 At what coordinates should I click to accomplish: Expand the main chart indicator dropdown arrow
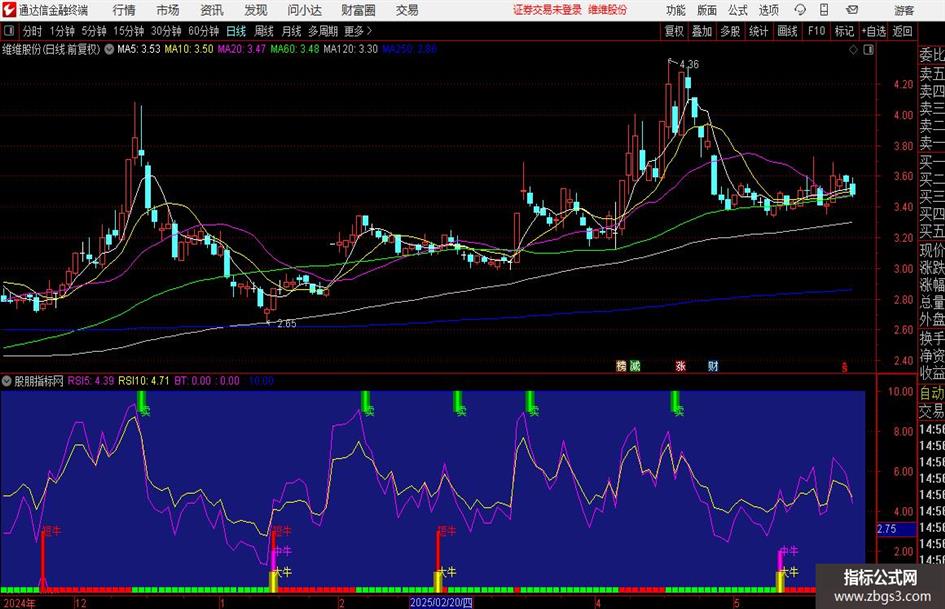tap(109, 49)
